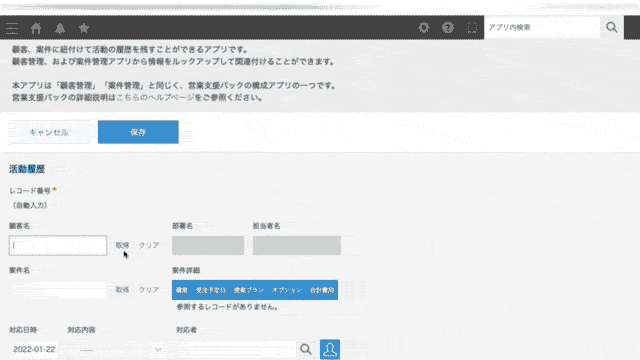This screenshot has height=360, width=640.
Task: Open the こちらのヘルプページ link
Action: coord(156,98)
